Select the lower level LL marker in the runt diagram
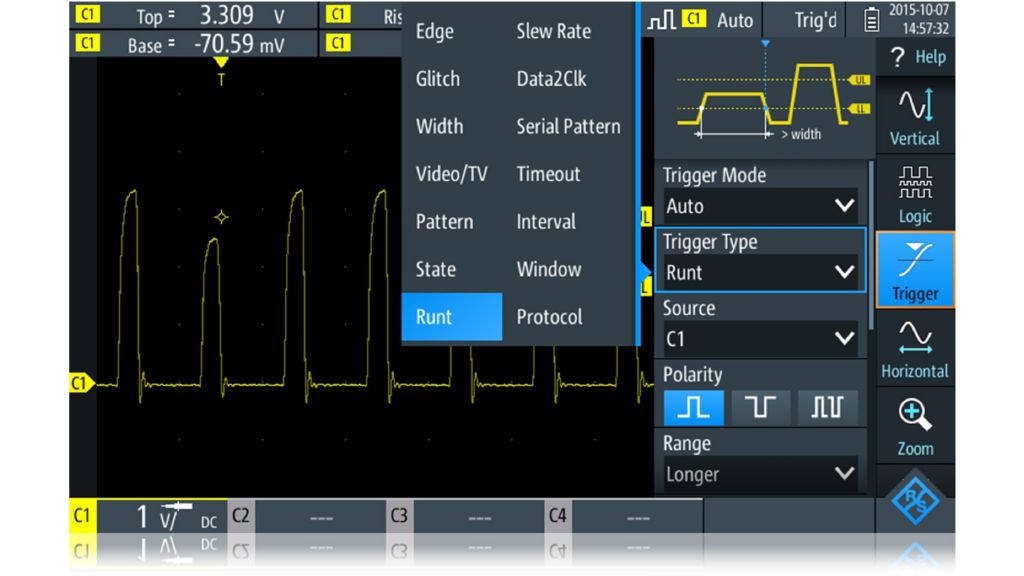Viewport: 1024px width, 576px height. (x=859, y=109)
